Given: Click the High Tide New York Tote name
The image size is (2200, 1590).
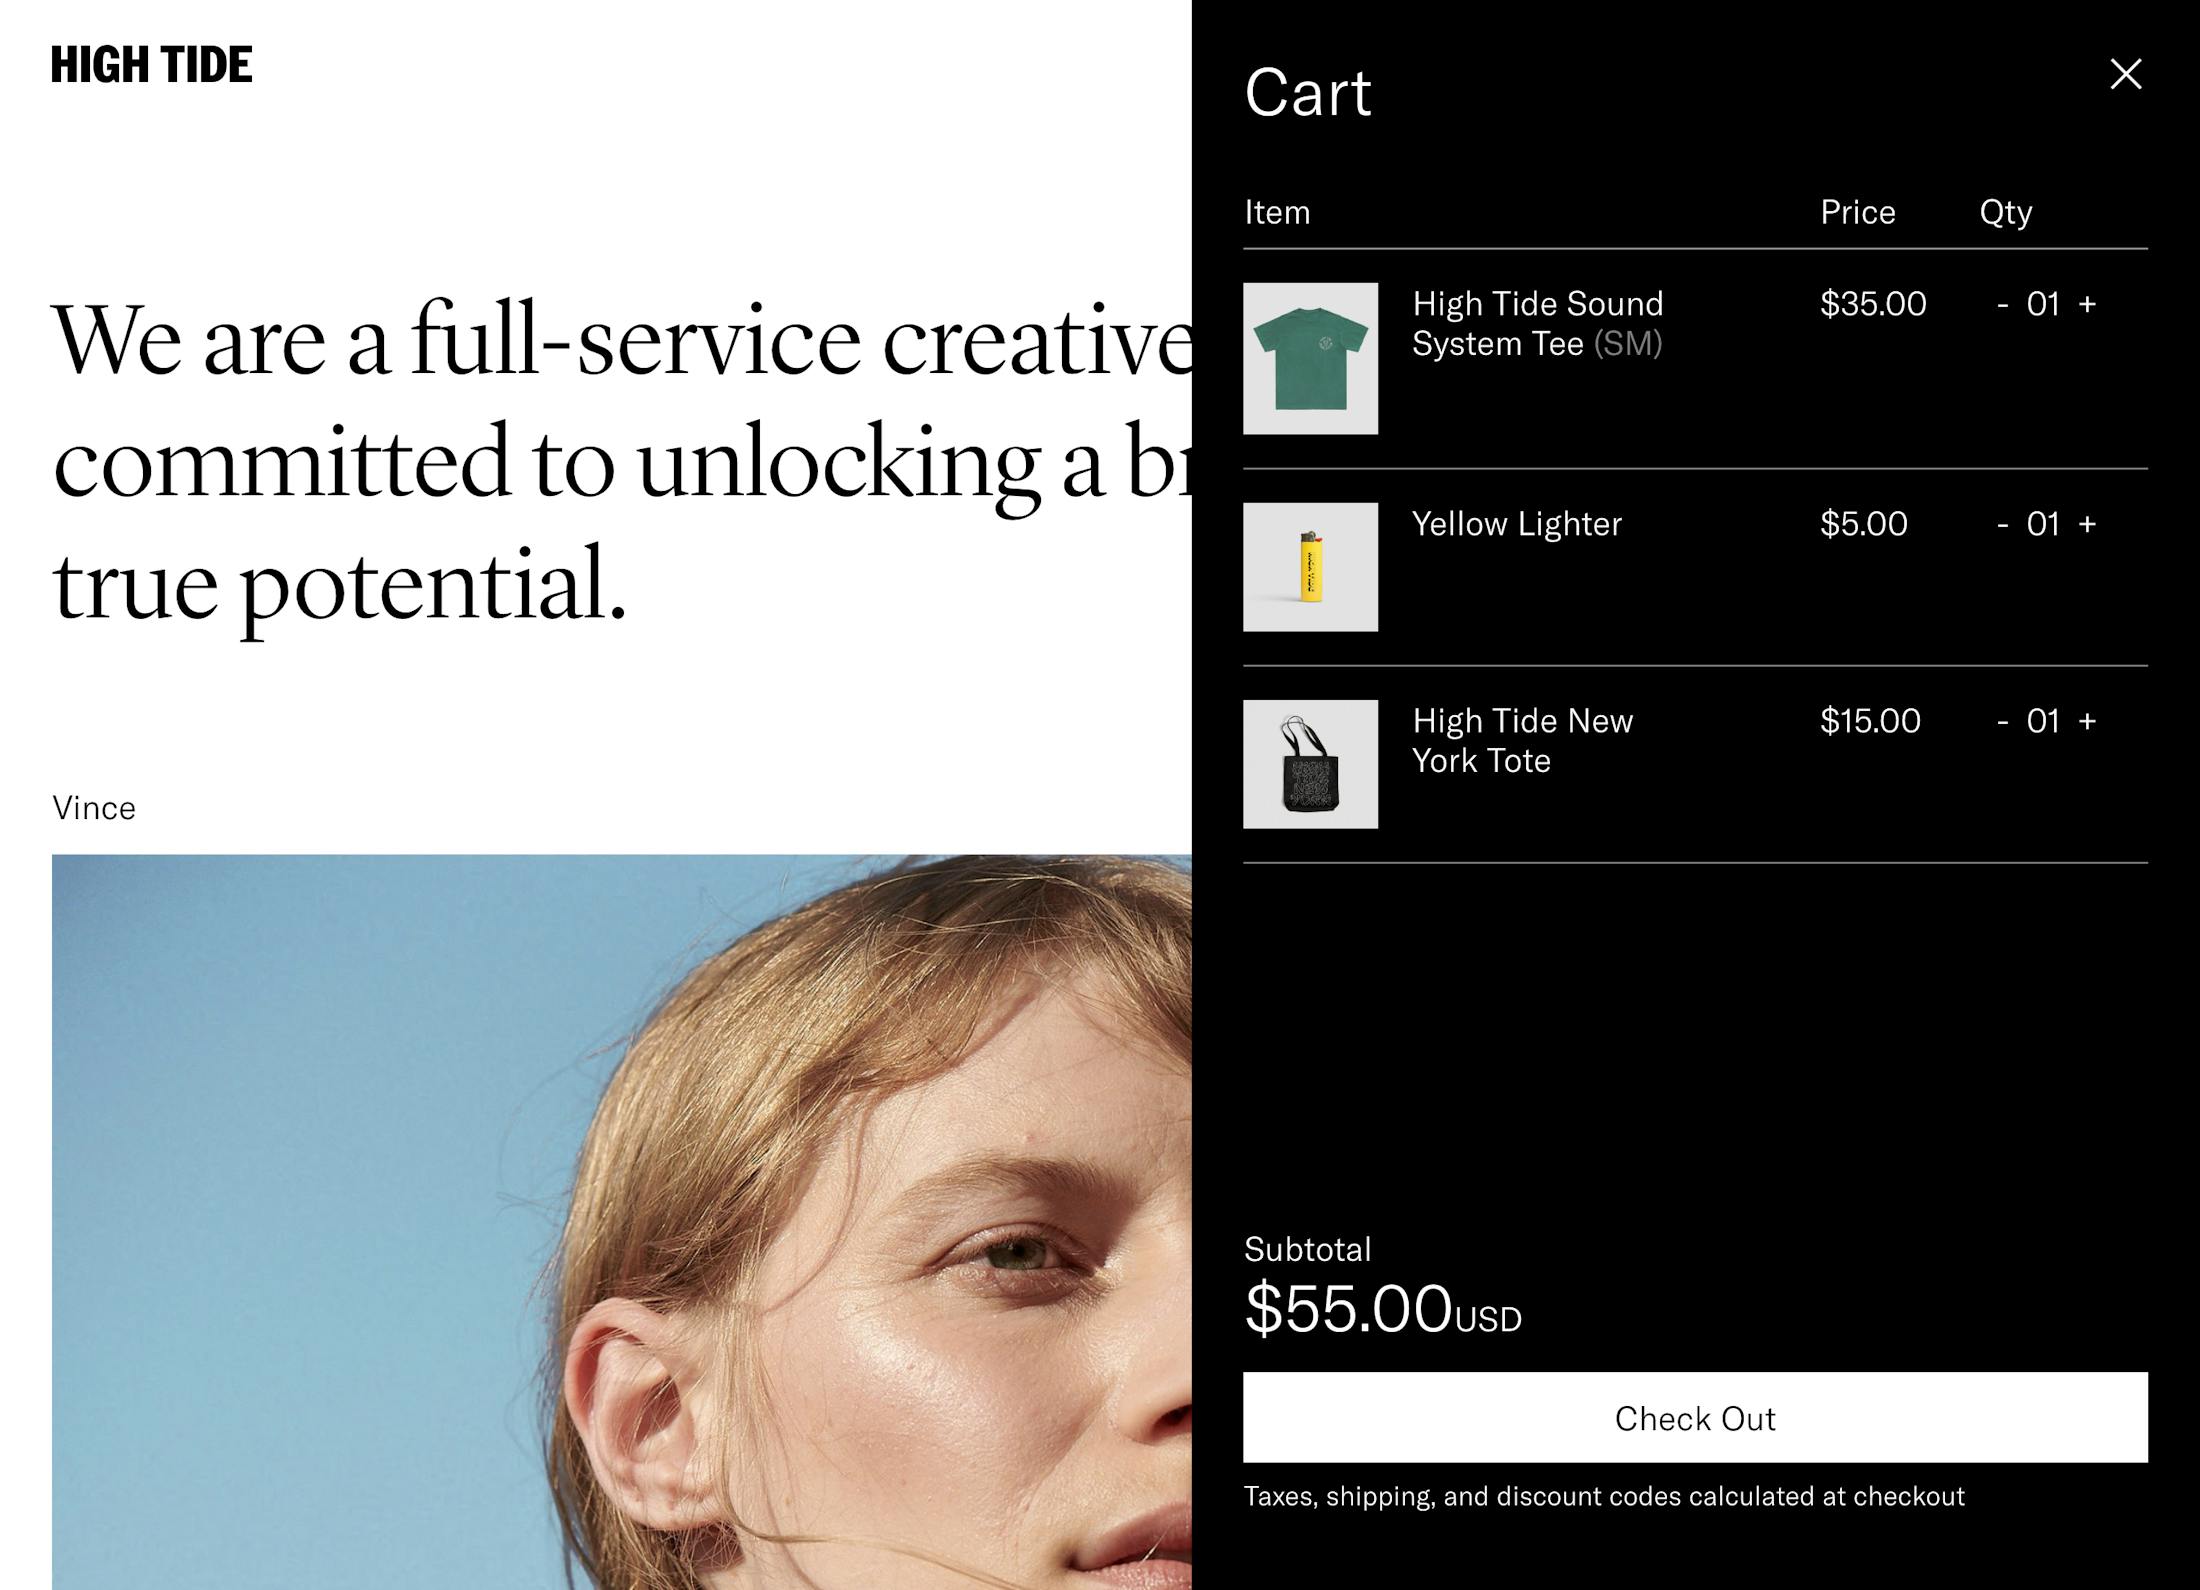Looking at the screenshot, I should point(1522,741).
